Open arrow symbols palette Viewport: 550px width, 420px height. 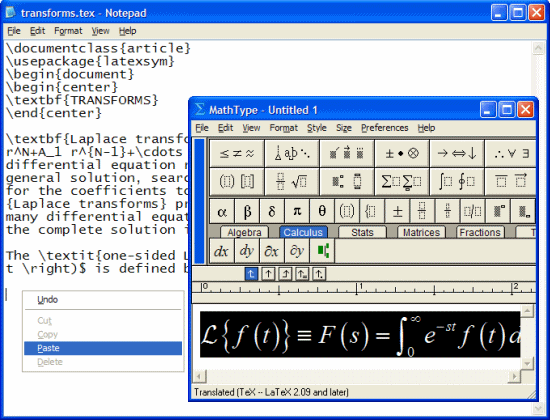point(457,153)
